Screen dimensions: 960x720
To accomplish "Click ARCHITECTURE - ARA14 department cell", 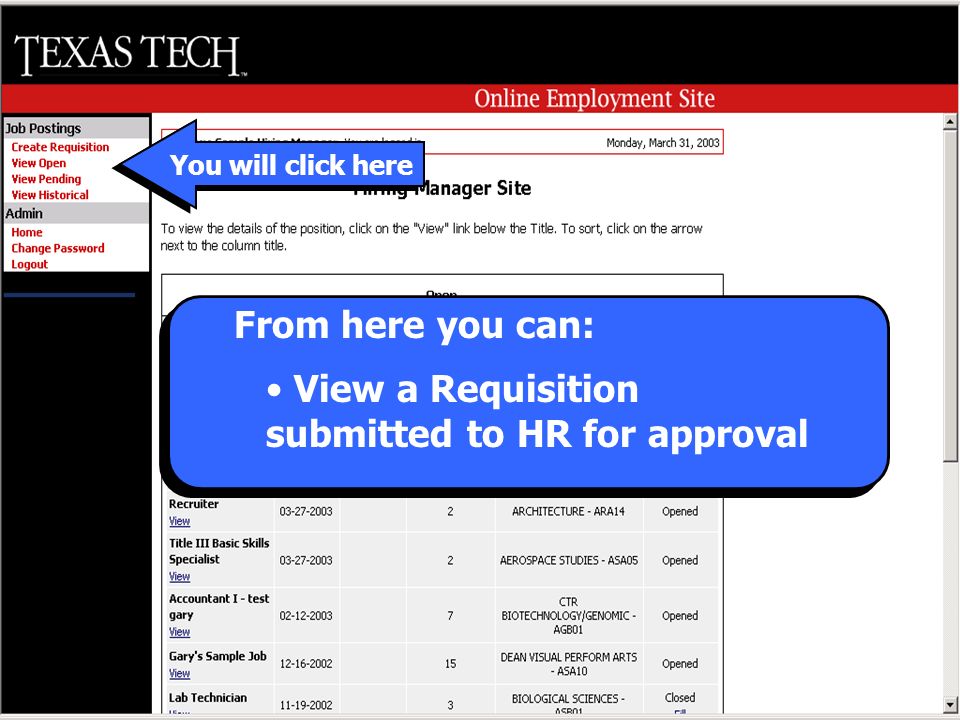I will (x=568, y=511).
